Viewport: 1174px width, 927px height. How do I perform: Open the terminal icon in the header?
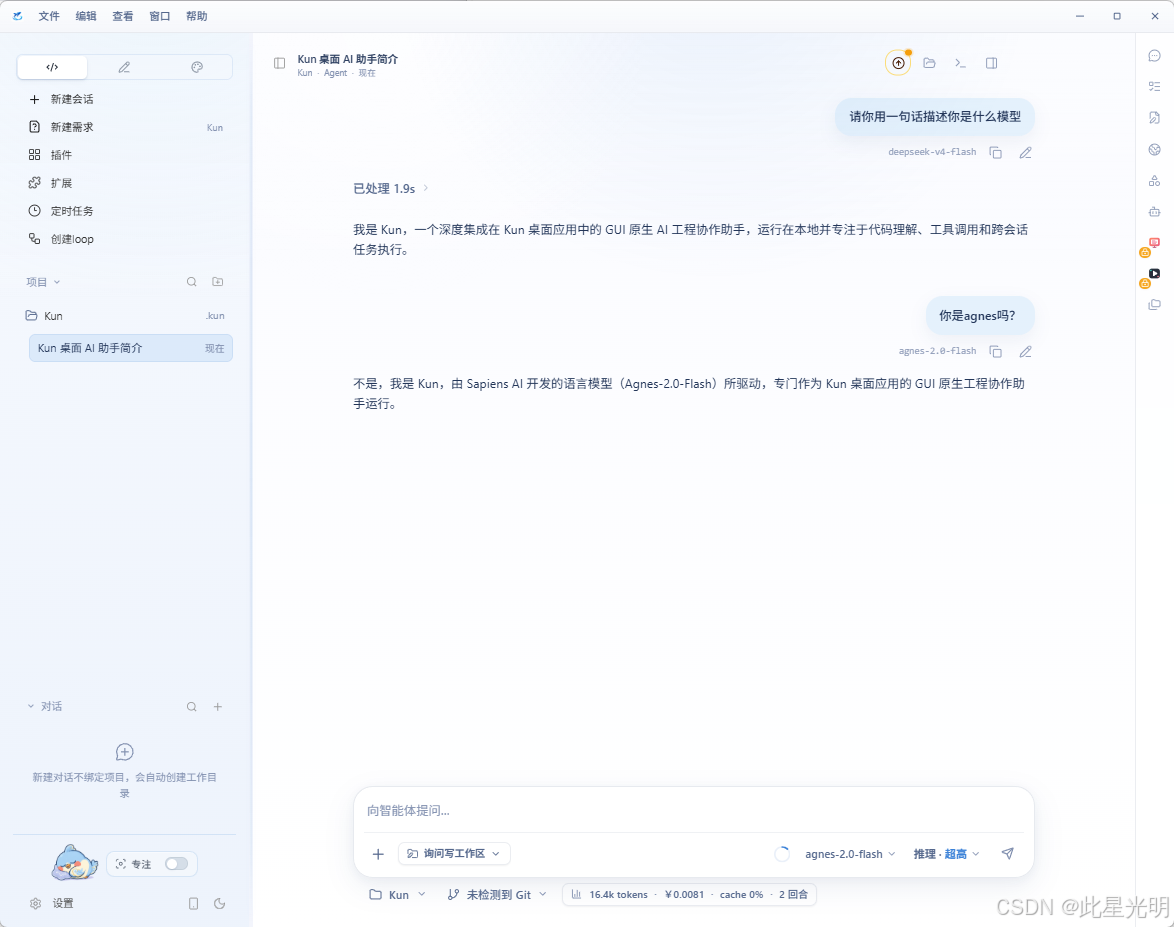tap(961, 63)
